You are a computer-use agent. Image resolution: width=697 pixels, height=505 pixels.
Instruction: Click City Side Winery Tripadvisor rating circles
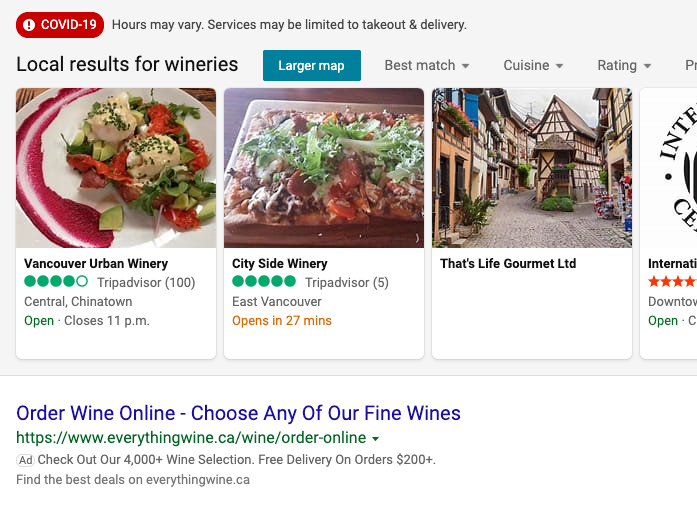pos(264,283)
